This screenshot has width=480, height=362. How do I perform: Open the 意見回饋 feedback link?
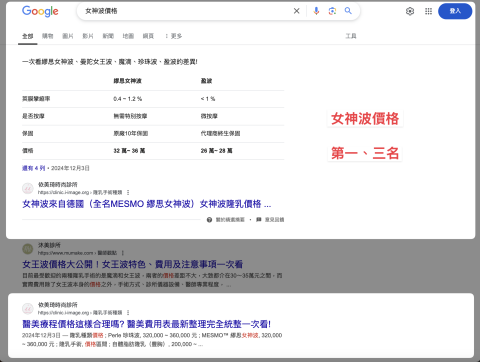274,220
